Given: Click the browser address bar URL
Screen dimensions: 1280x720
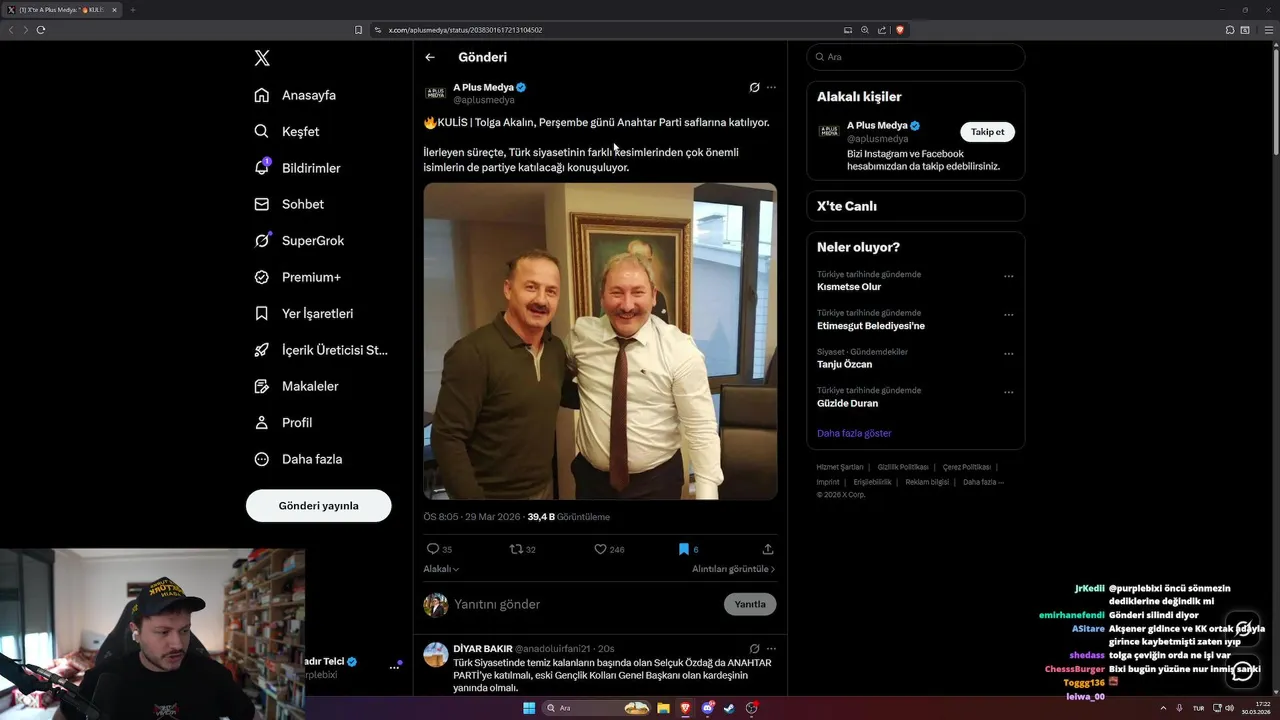Looking at the screenshot, I should tap(465, 30).
